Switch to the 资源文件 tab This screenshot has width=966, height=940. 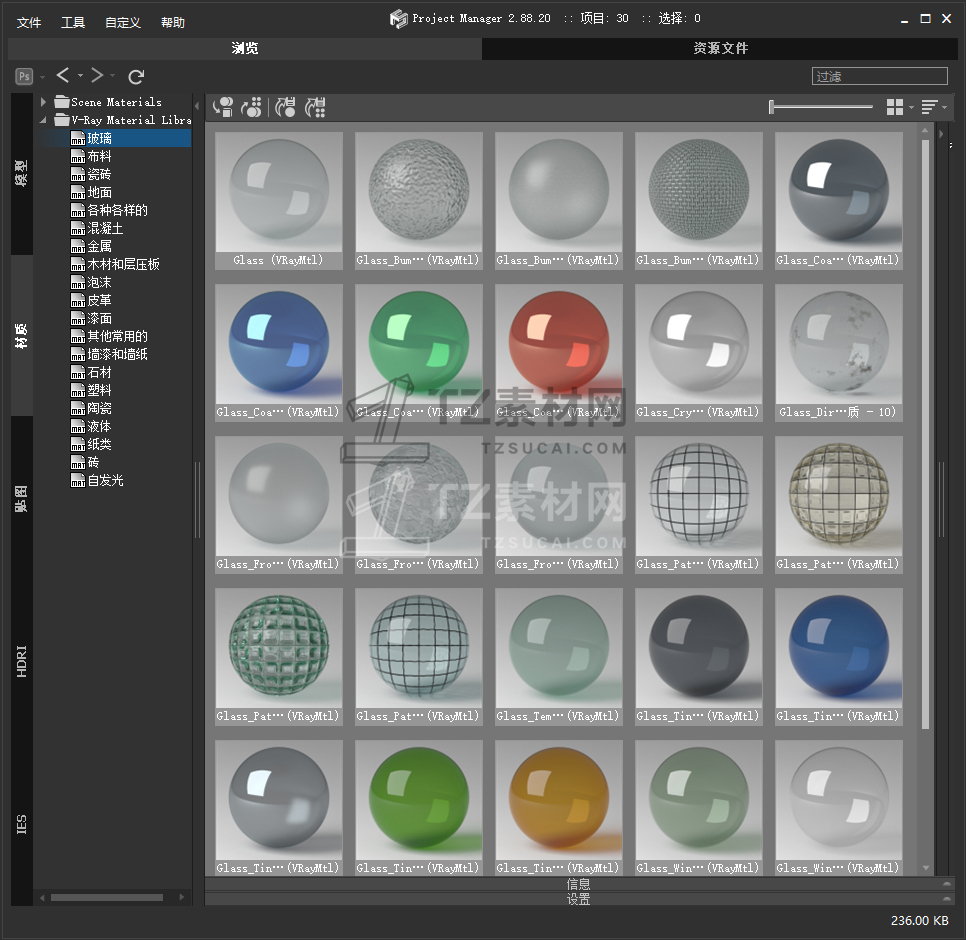(720, 48)
